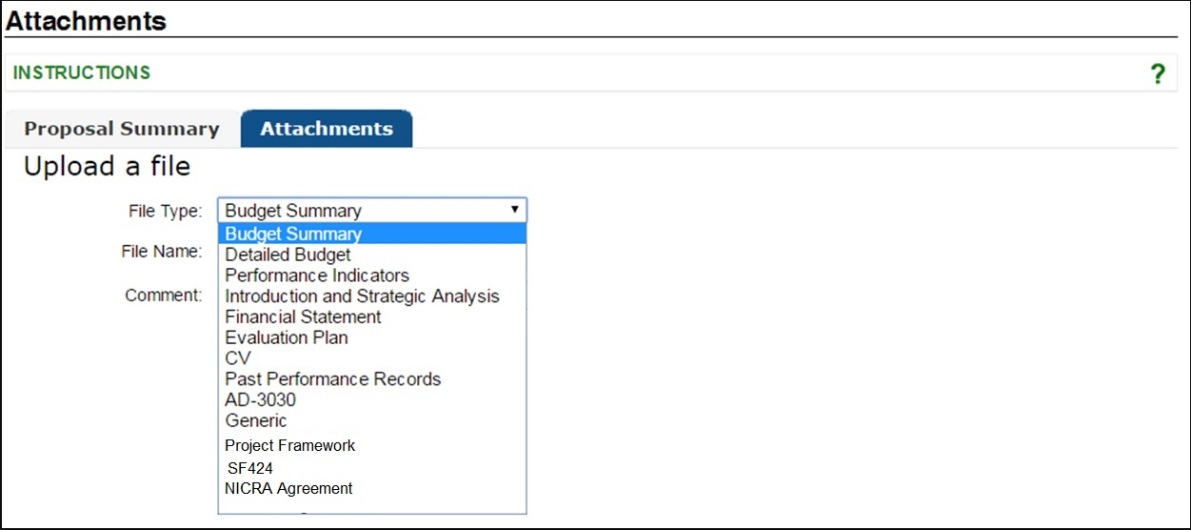Select the Attachments tab
Screen dimensions: 1191x530
[326, 129]
